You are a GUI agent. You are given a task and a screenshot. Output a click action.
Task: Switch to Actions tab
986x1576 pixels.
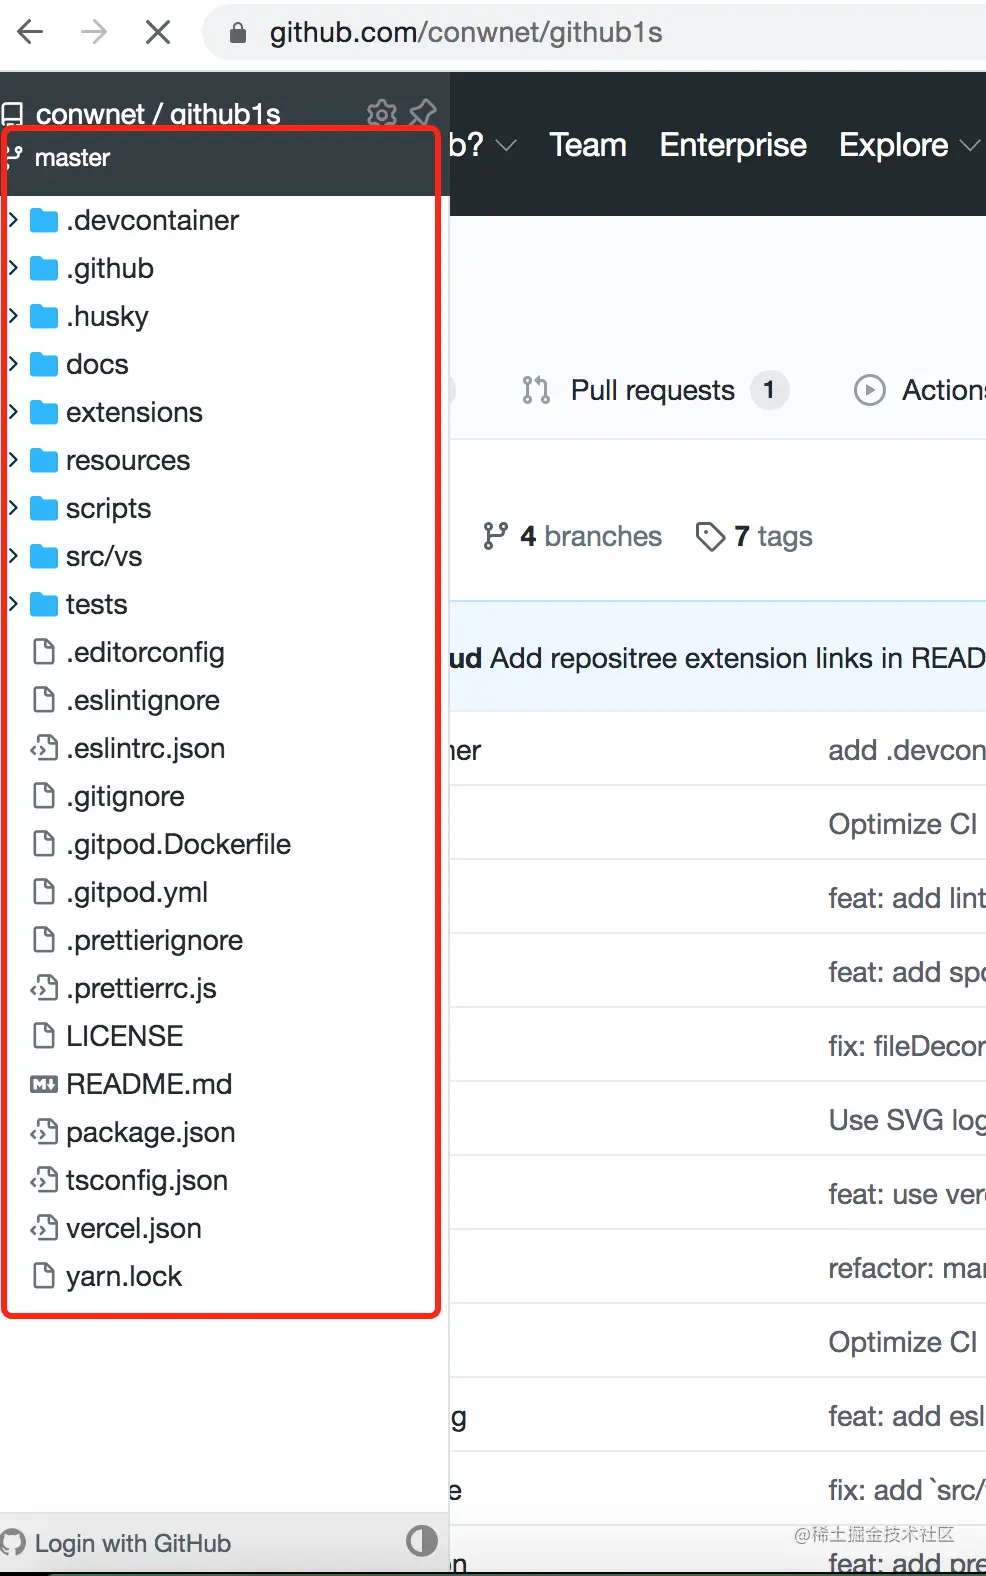(920, 390)
